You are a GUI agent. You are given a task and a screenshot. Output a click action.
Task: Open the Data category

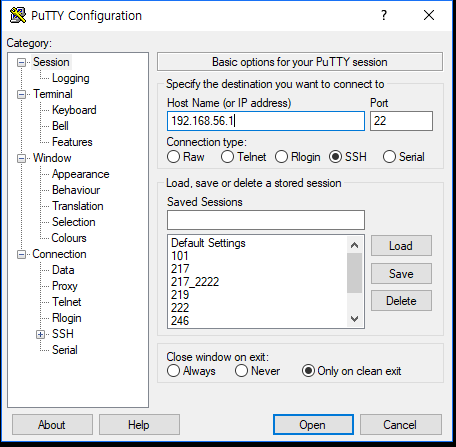[63, 270]
